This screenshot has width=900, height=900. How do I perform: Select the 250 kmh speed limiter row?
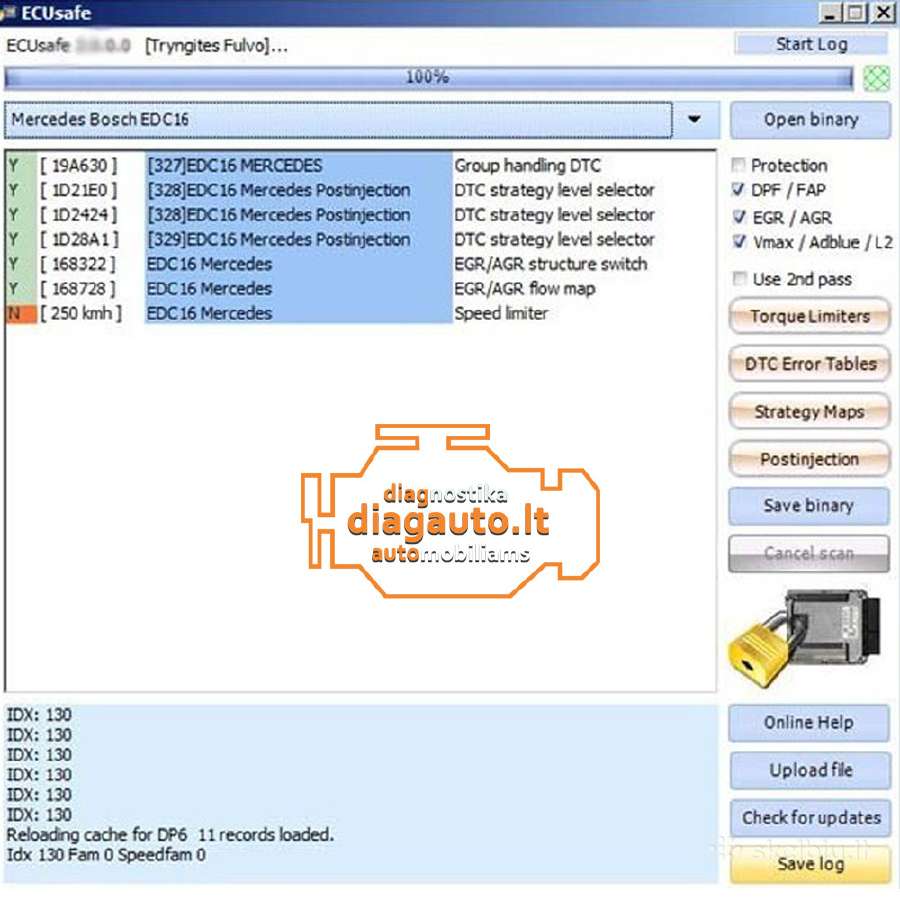pos(360,313)
